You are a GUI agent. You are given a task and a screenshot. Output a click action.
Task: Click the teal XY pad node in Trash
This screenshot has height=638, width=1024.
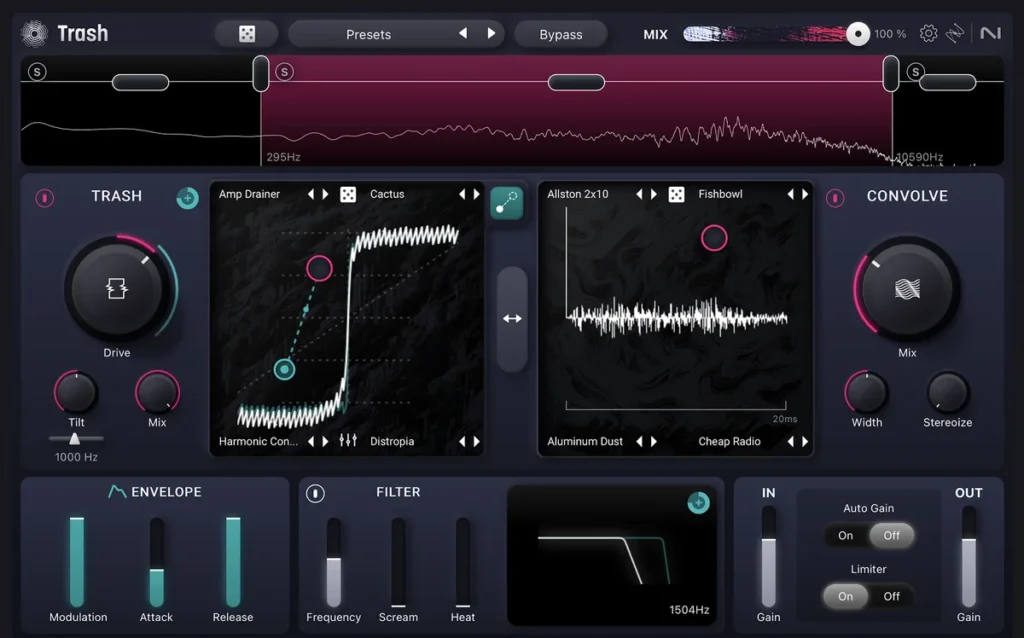click(x=284, y=370)
